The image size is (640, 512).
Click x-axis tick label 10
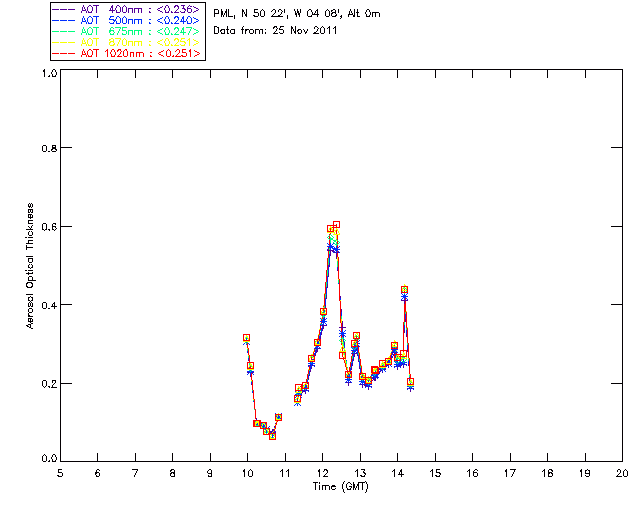pyautogui.click(x=247, y=474)
